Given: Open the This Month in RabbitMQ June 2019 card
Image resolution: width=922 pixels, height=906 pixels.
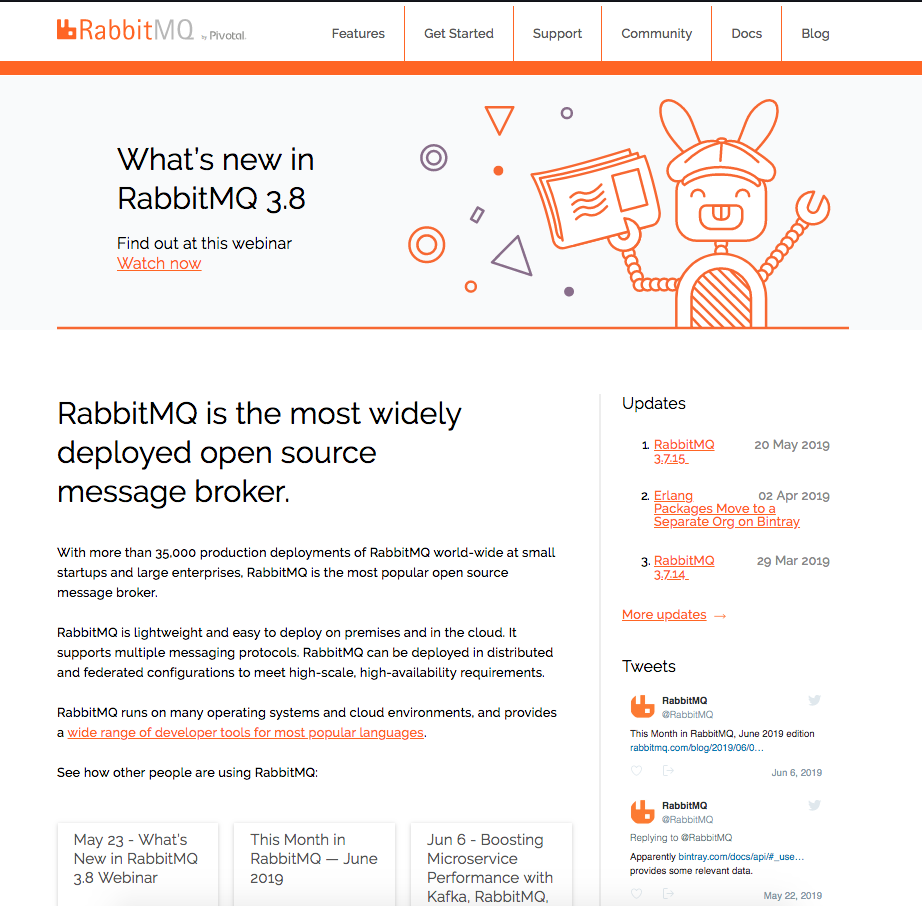Looking at the screenshot, I should pyautogui.click(x=315, y=864).
